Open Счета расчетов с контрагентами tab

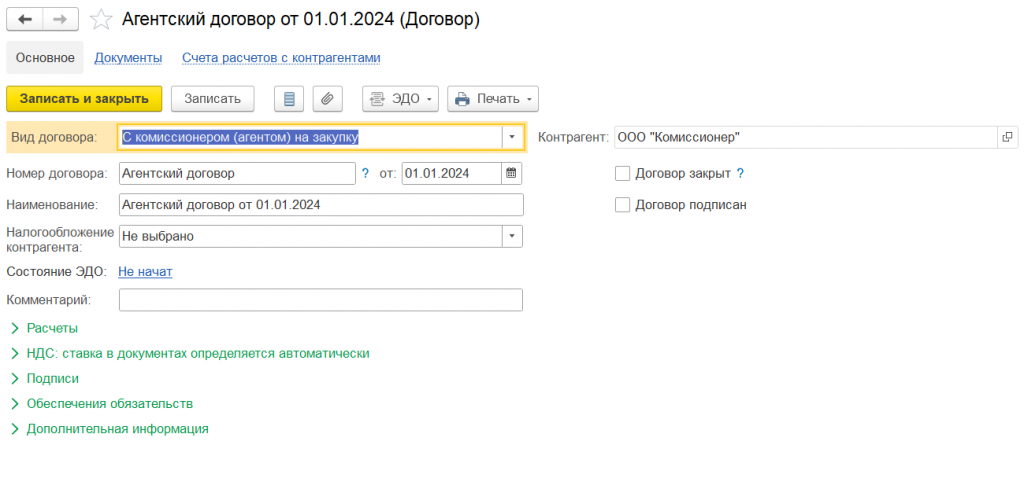point(281,58)
